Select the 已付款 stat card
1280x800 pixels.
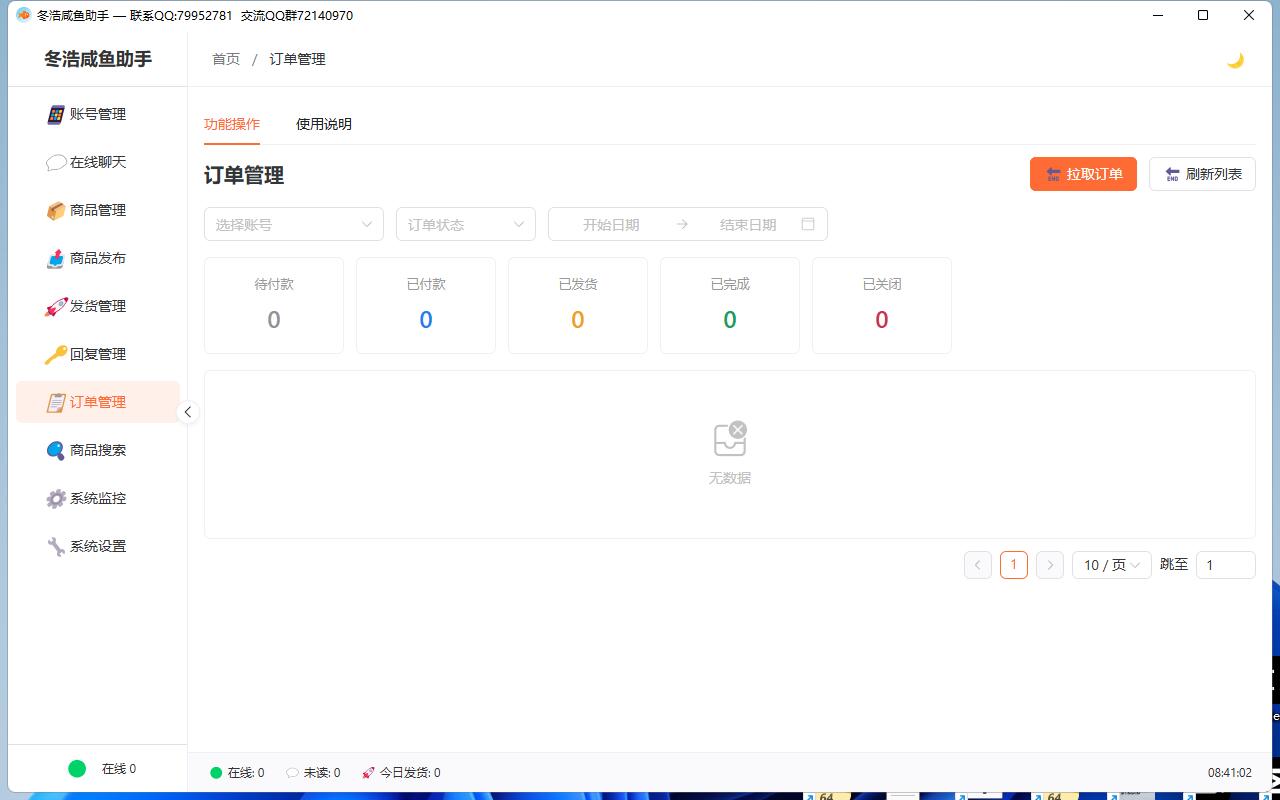[x=426, y=306]
